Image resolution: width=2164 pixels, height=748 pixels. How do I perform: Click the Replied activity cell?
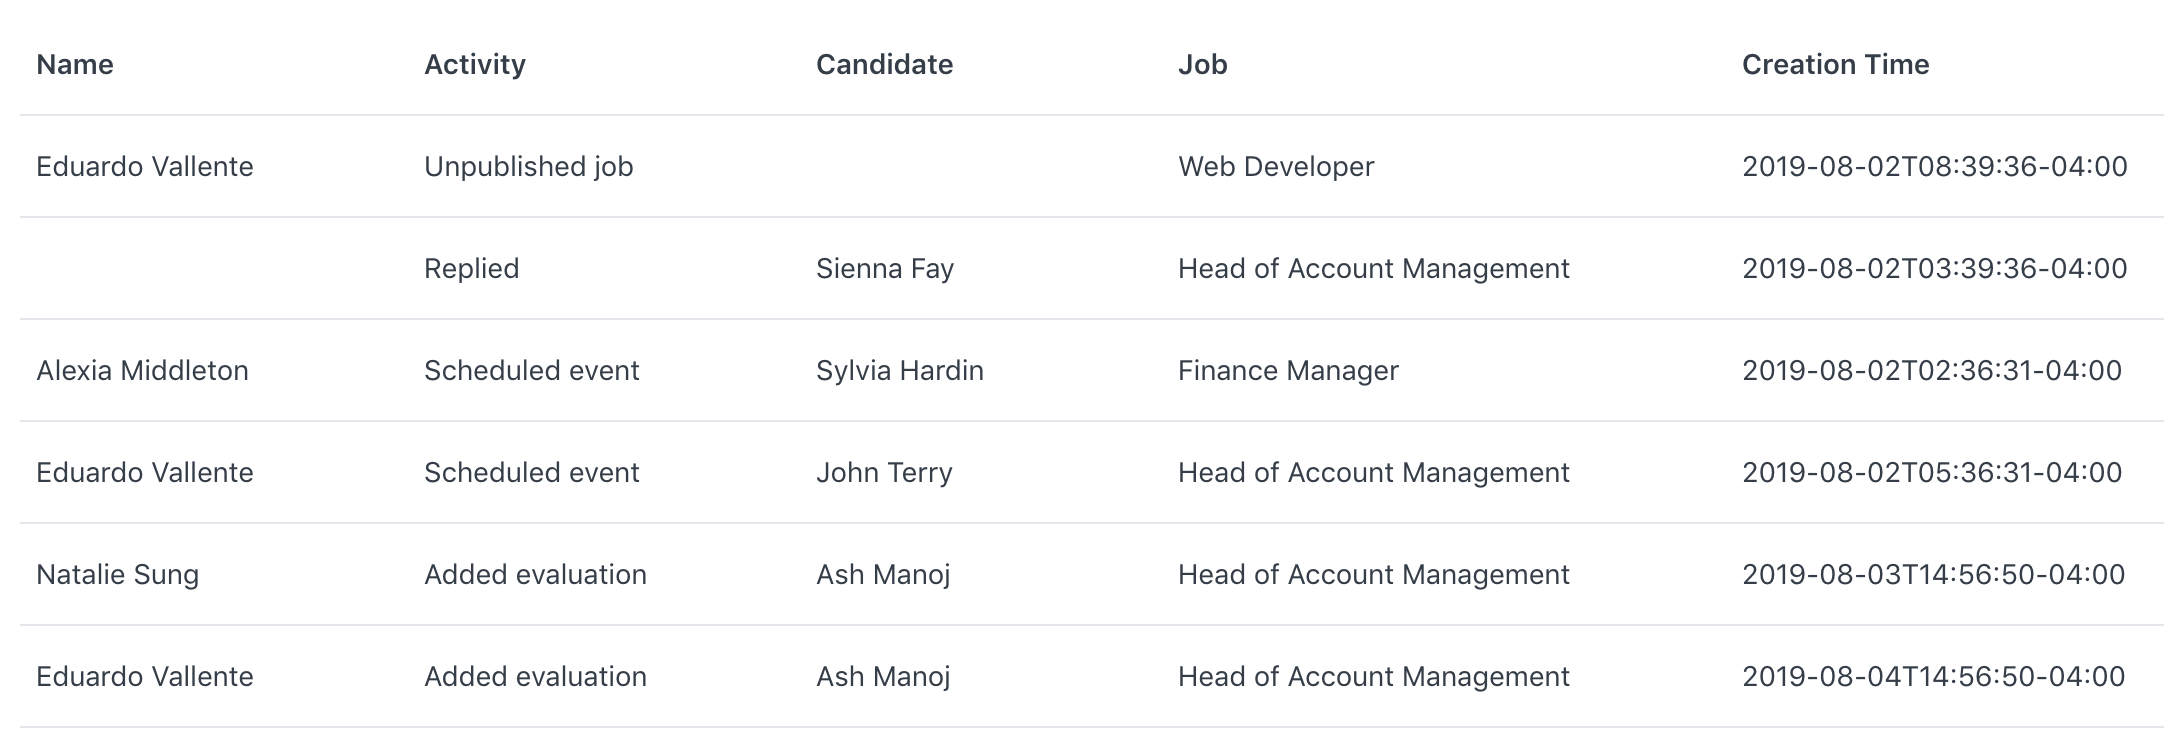point(471,269)
